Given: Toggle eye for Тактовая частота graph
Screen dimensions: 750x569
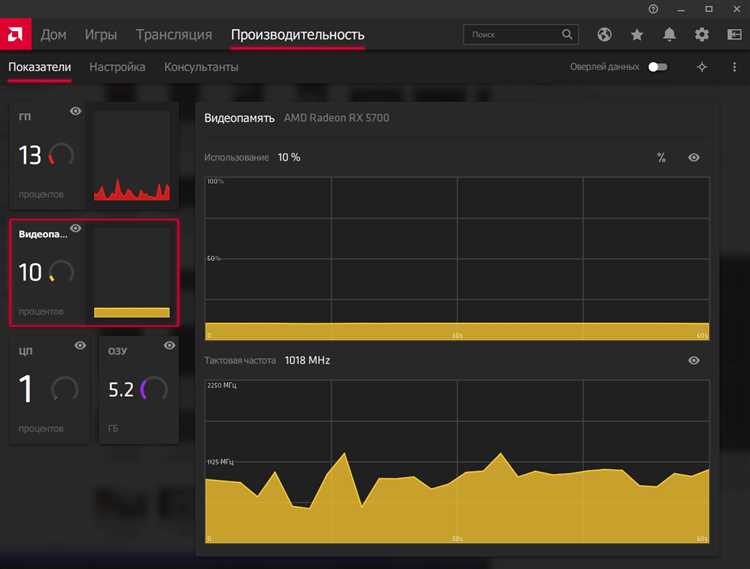Looking at the screenshot, I should point(694,361).
